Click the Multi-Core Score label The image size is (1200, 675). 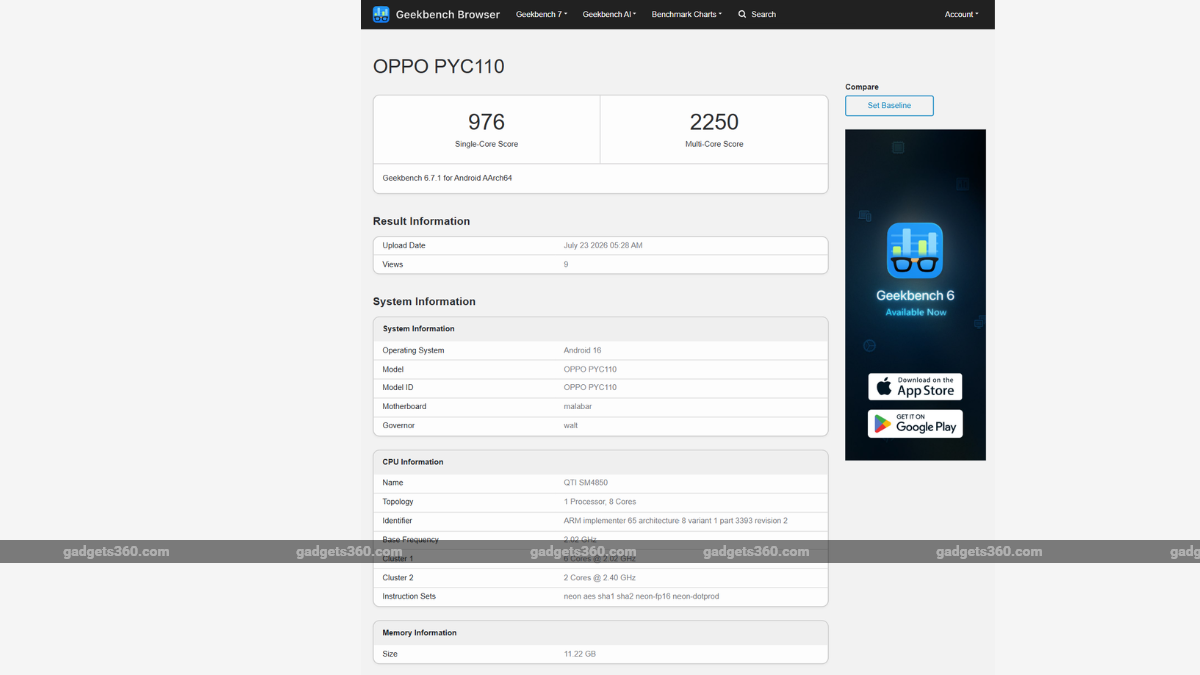(x=714, y=144)
